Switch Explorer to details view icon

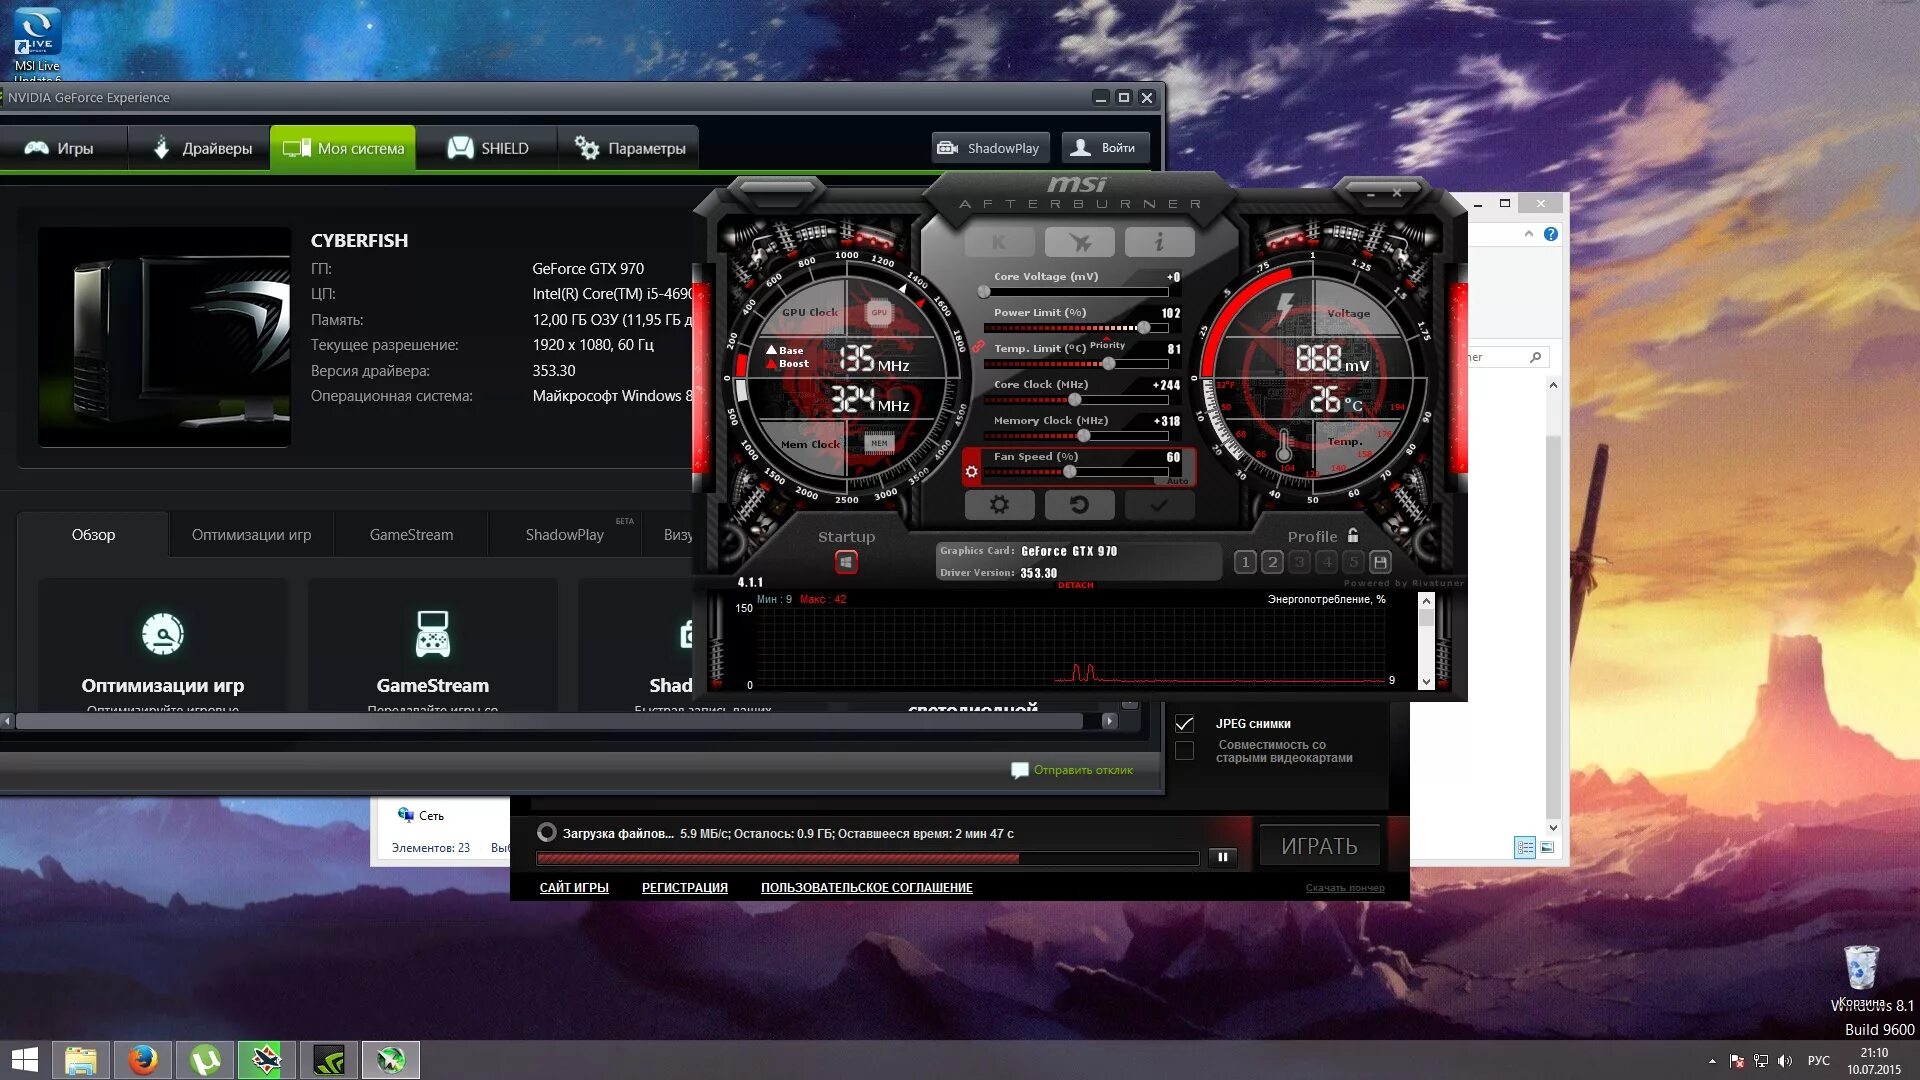1525,847
